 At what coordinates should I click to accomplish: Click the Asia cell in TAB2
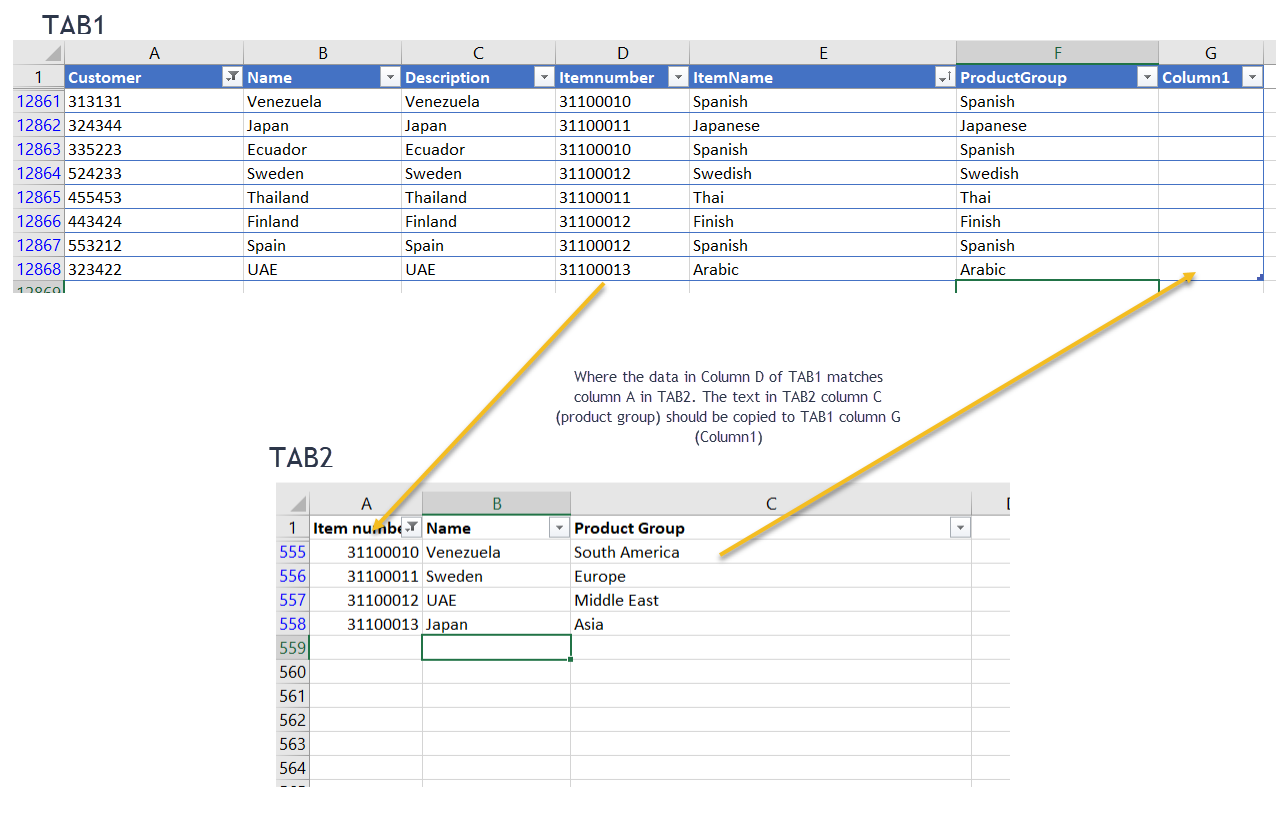(x=771, y=624)
